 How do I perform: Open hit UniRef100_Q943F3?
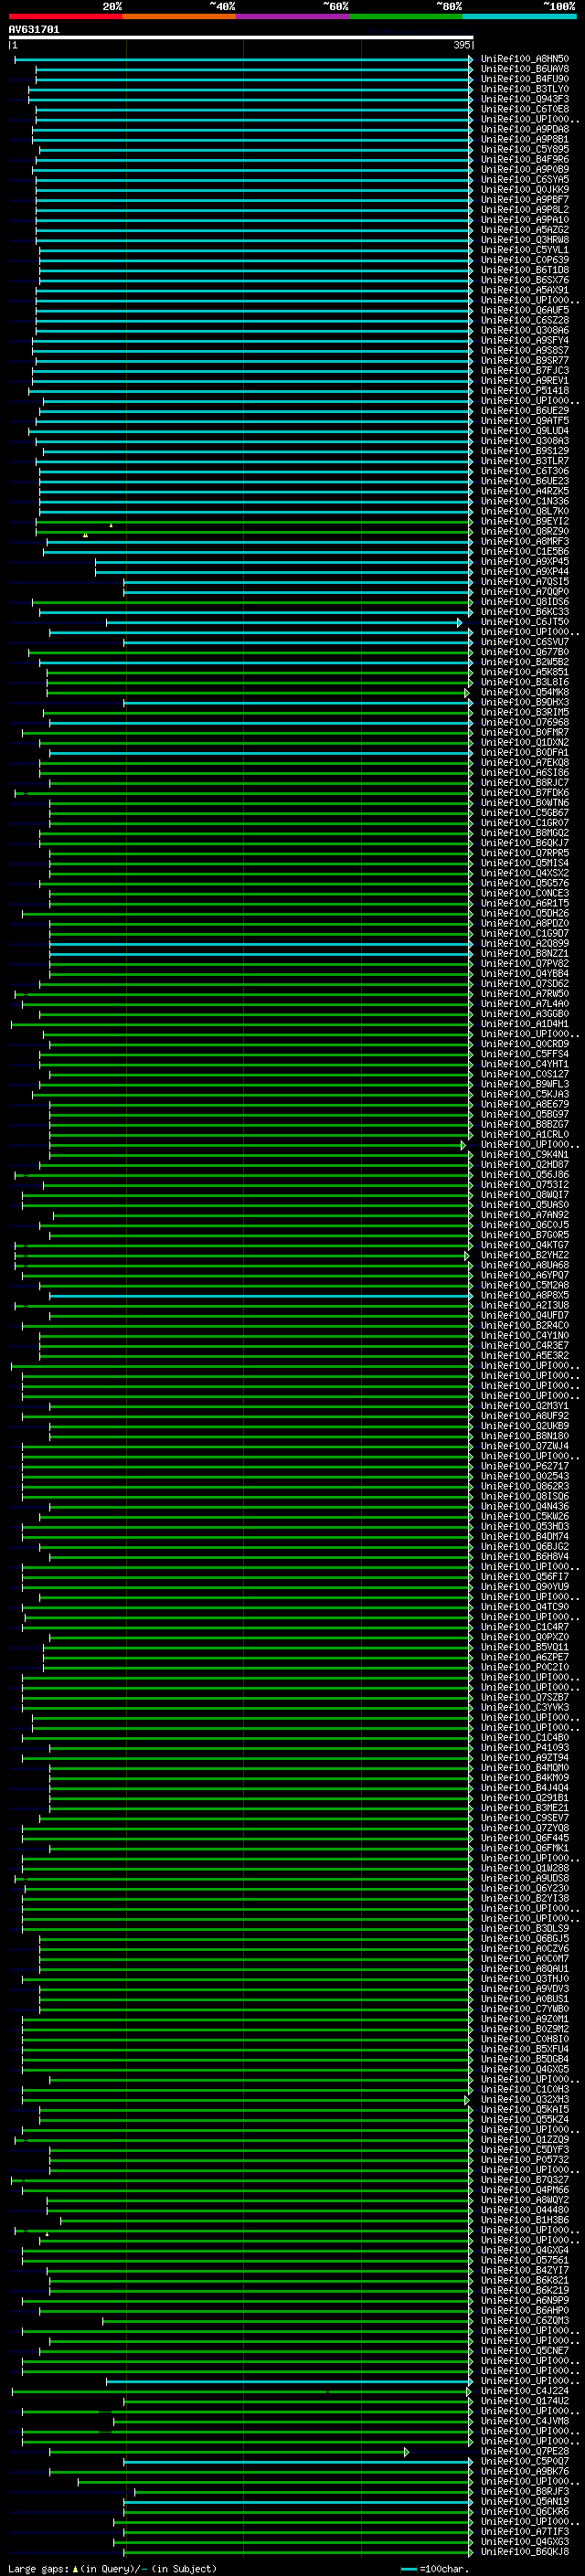524,99
